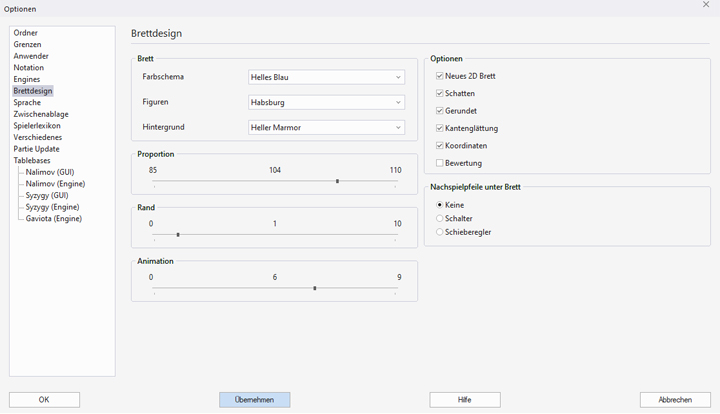The image size is (720, 414).
Task: Choose the Schieberegler radio option
Action: 440,232
